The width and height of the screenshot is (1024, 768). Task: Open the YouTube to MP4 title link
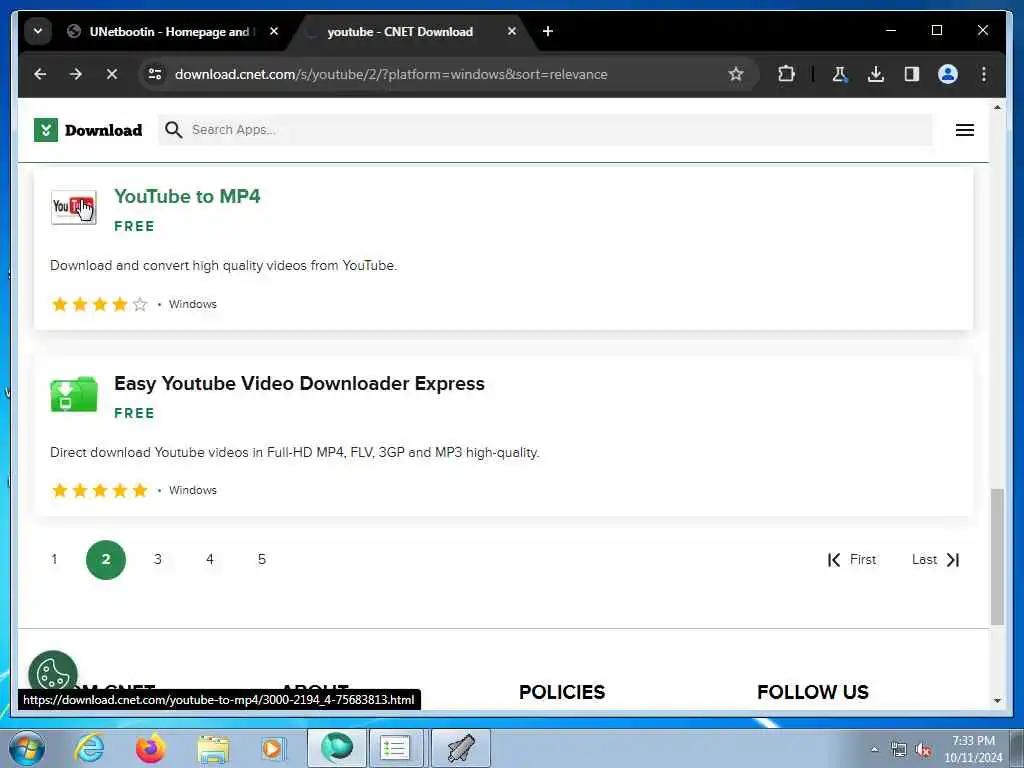point(187,196)
